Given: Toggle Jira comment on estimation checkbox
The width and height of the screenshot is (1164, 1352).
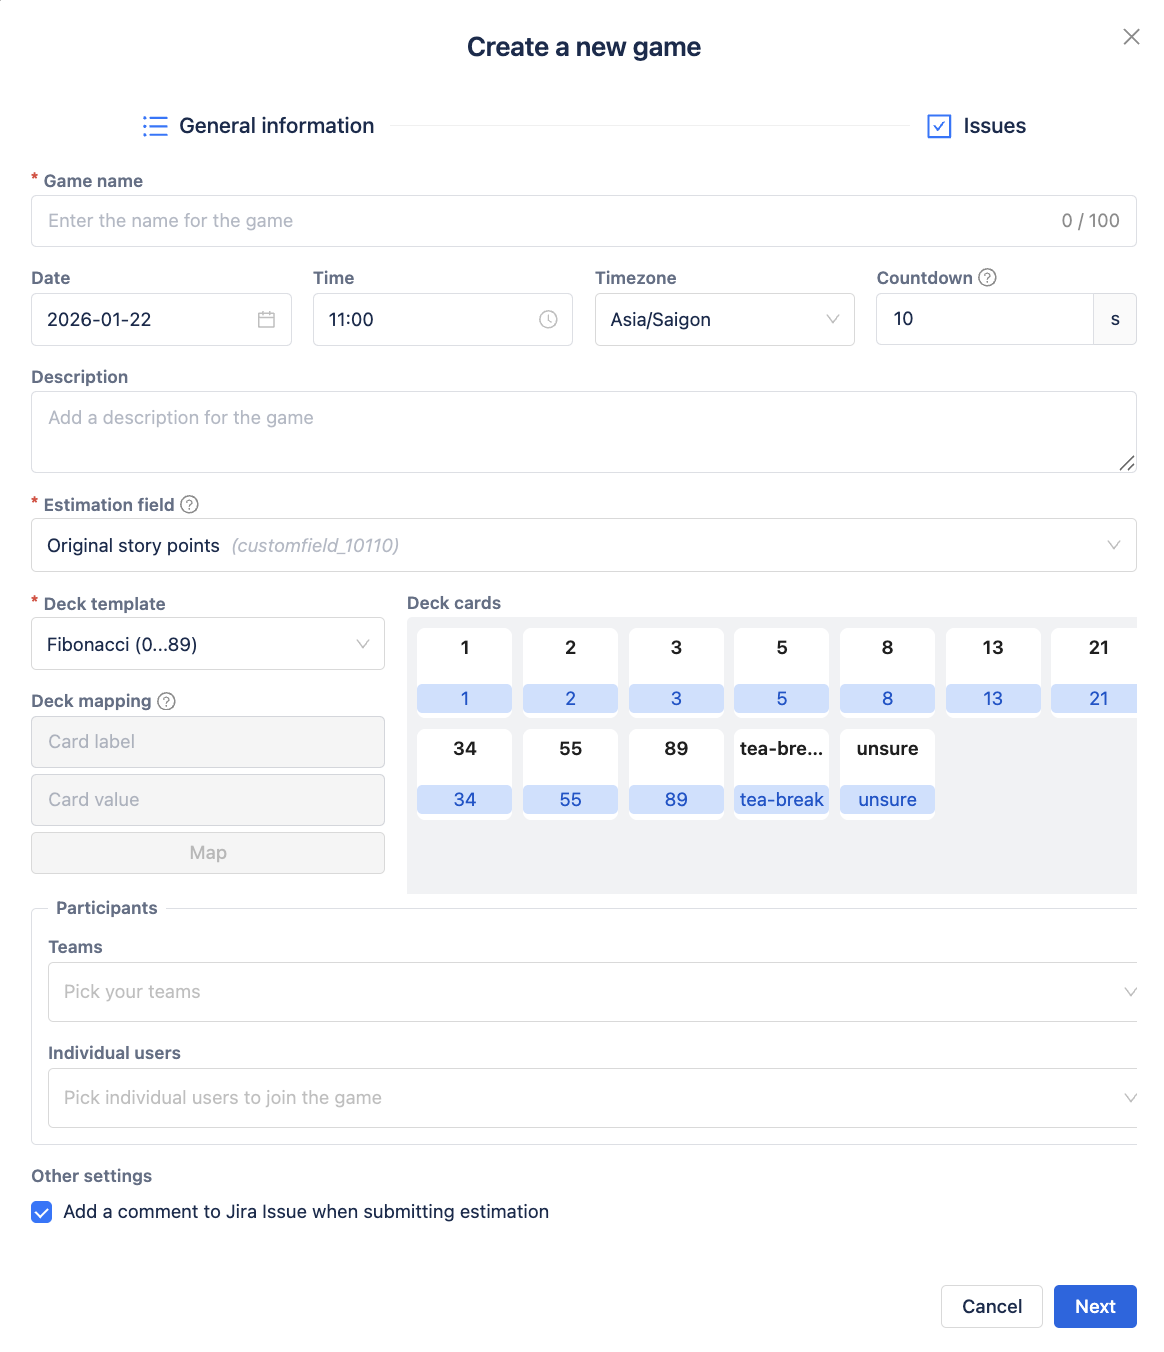Looking at the screenshot, I should (42, 1212).
